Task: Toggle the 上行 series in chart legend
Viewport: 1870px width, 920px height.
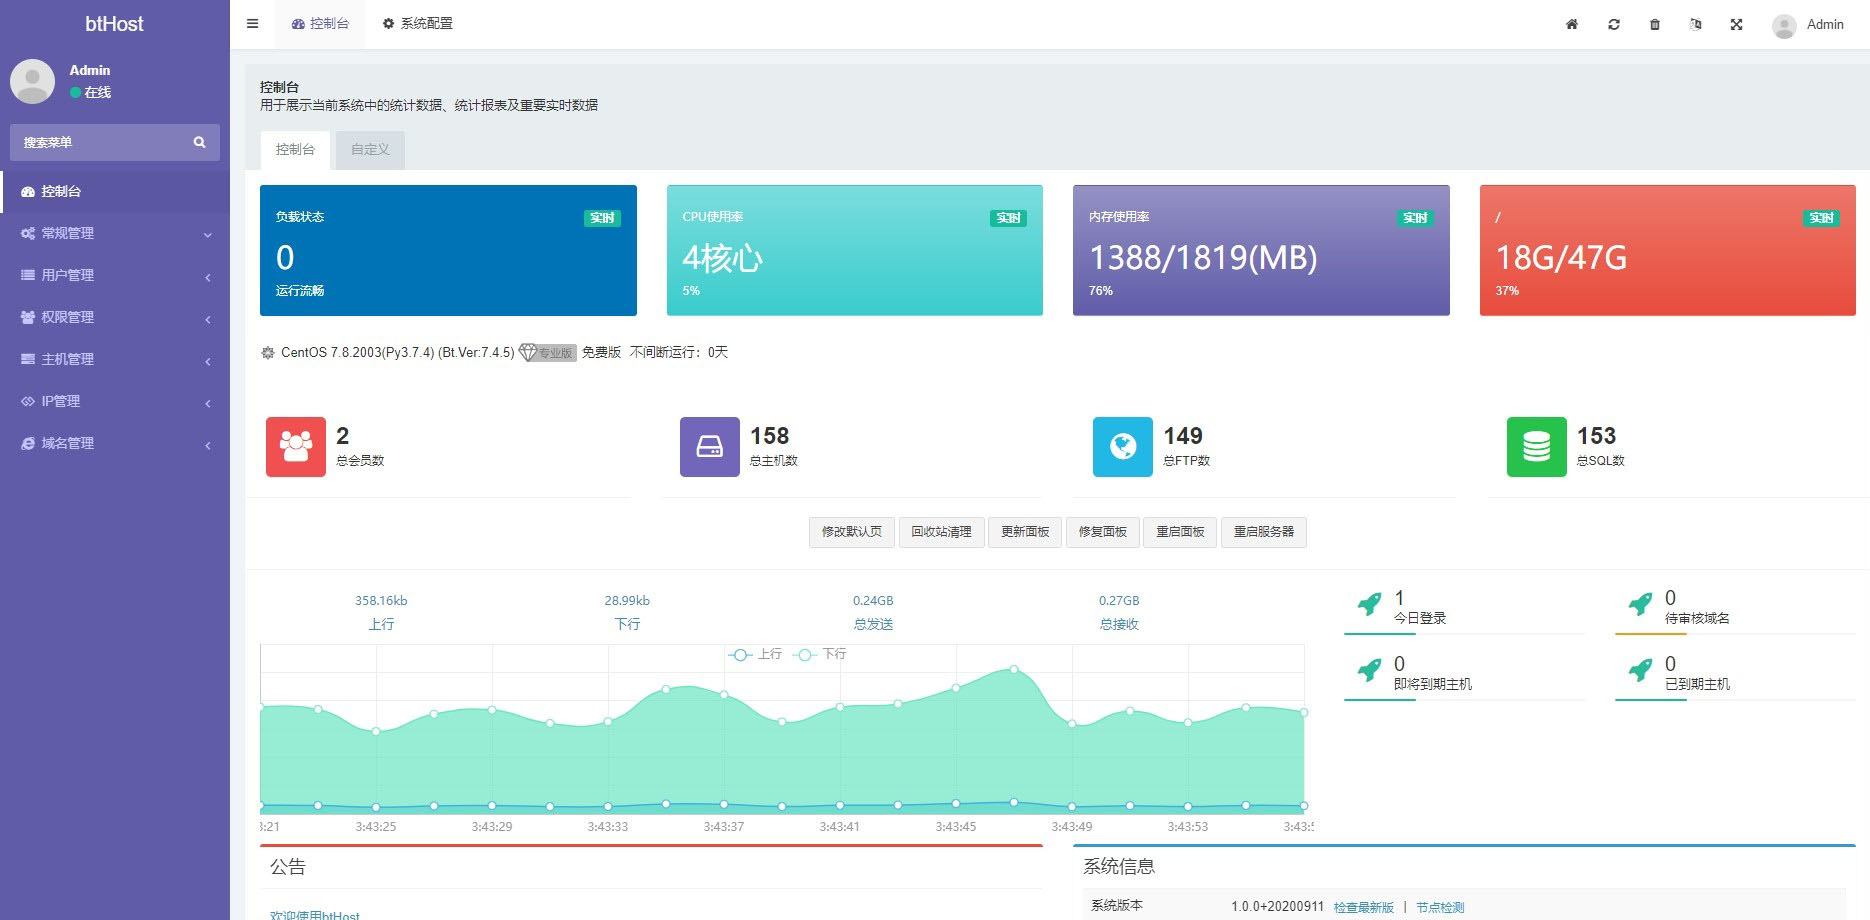Action: [756, 654]
